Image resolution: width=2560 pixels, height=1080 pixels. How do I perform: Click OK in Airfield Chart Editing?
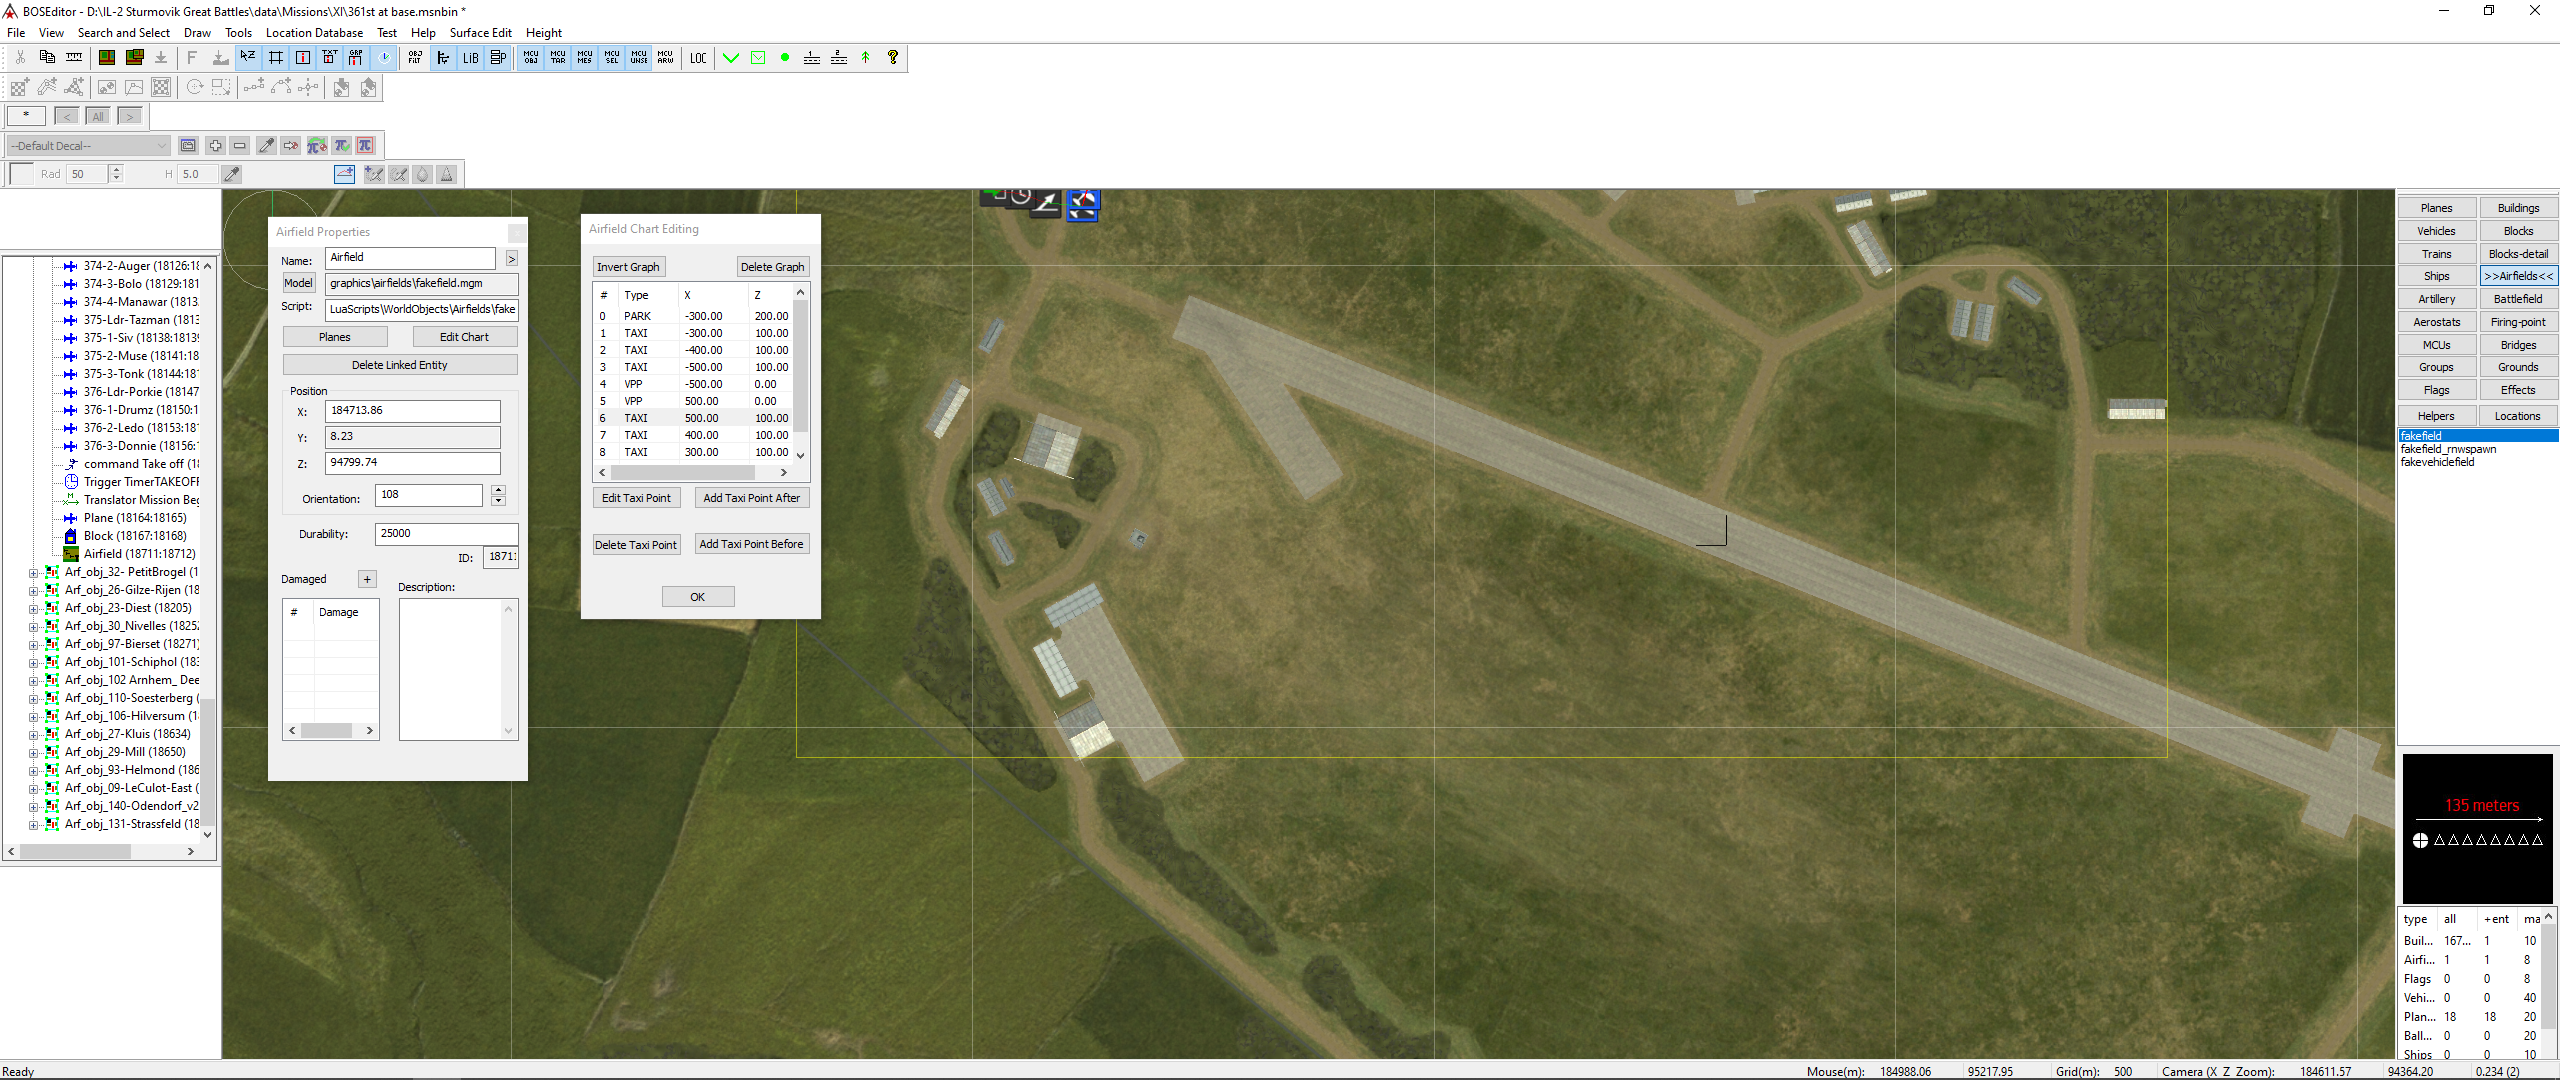(698, 597)
